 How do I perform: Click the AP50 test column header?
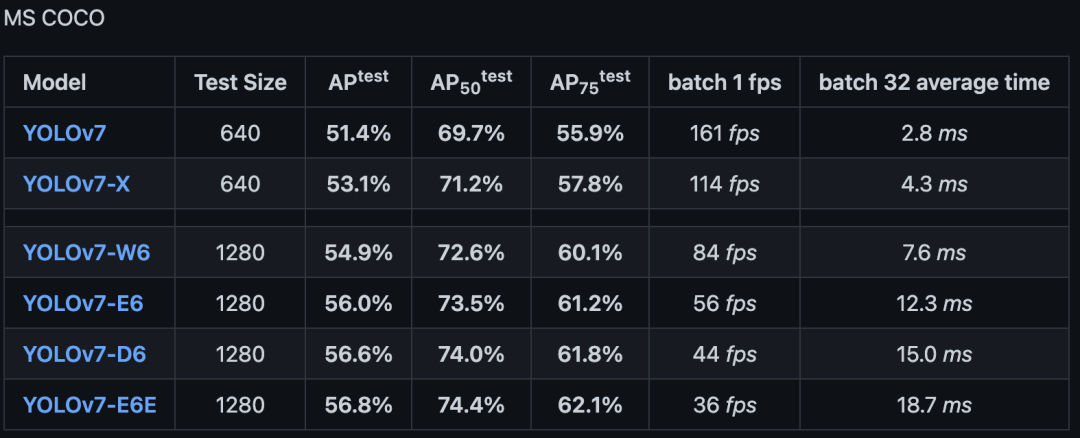pyautogui.click(x=471, y=82)
